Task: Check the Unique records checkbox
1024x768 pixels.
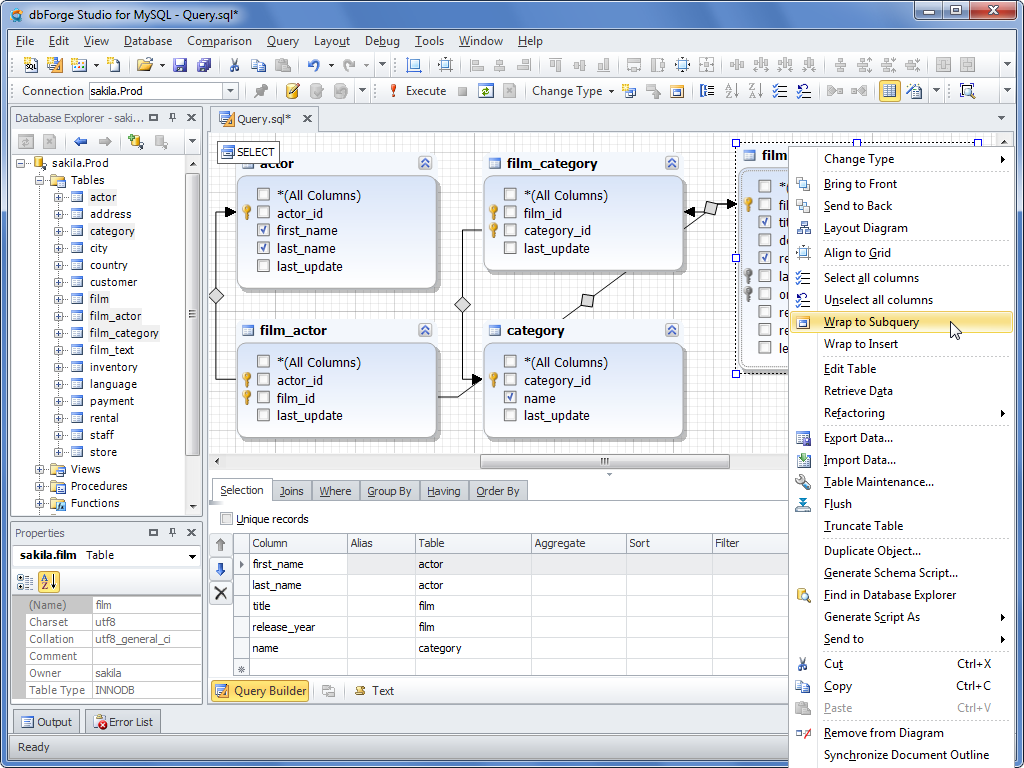Action: 226,519
